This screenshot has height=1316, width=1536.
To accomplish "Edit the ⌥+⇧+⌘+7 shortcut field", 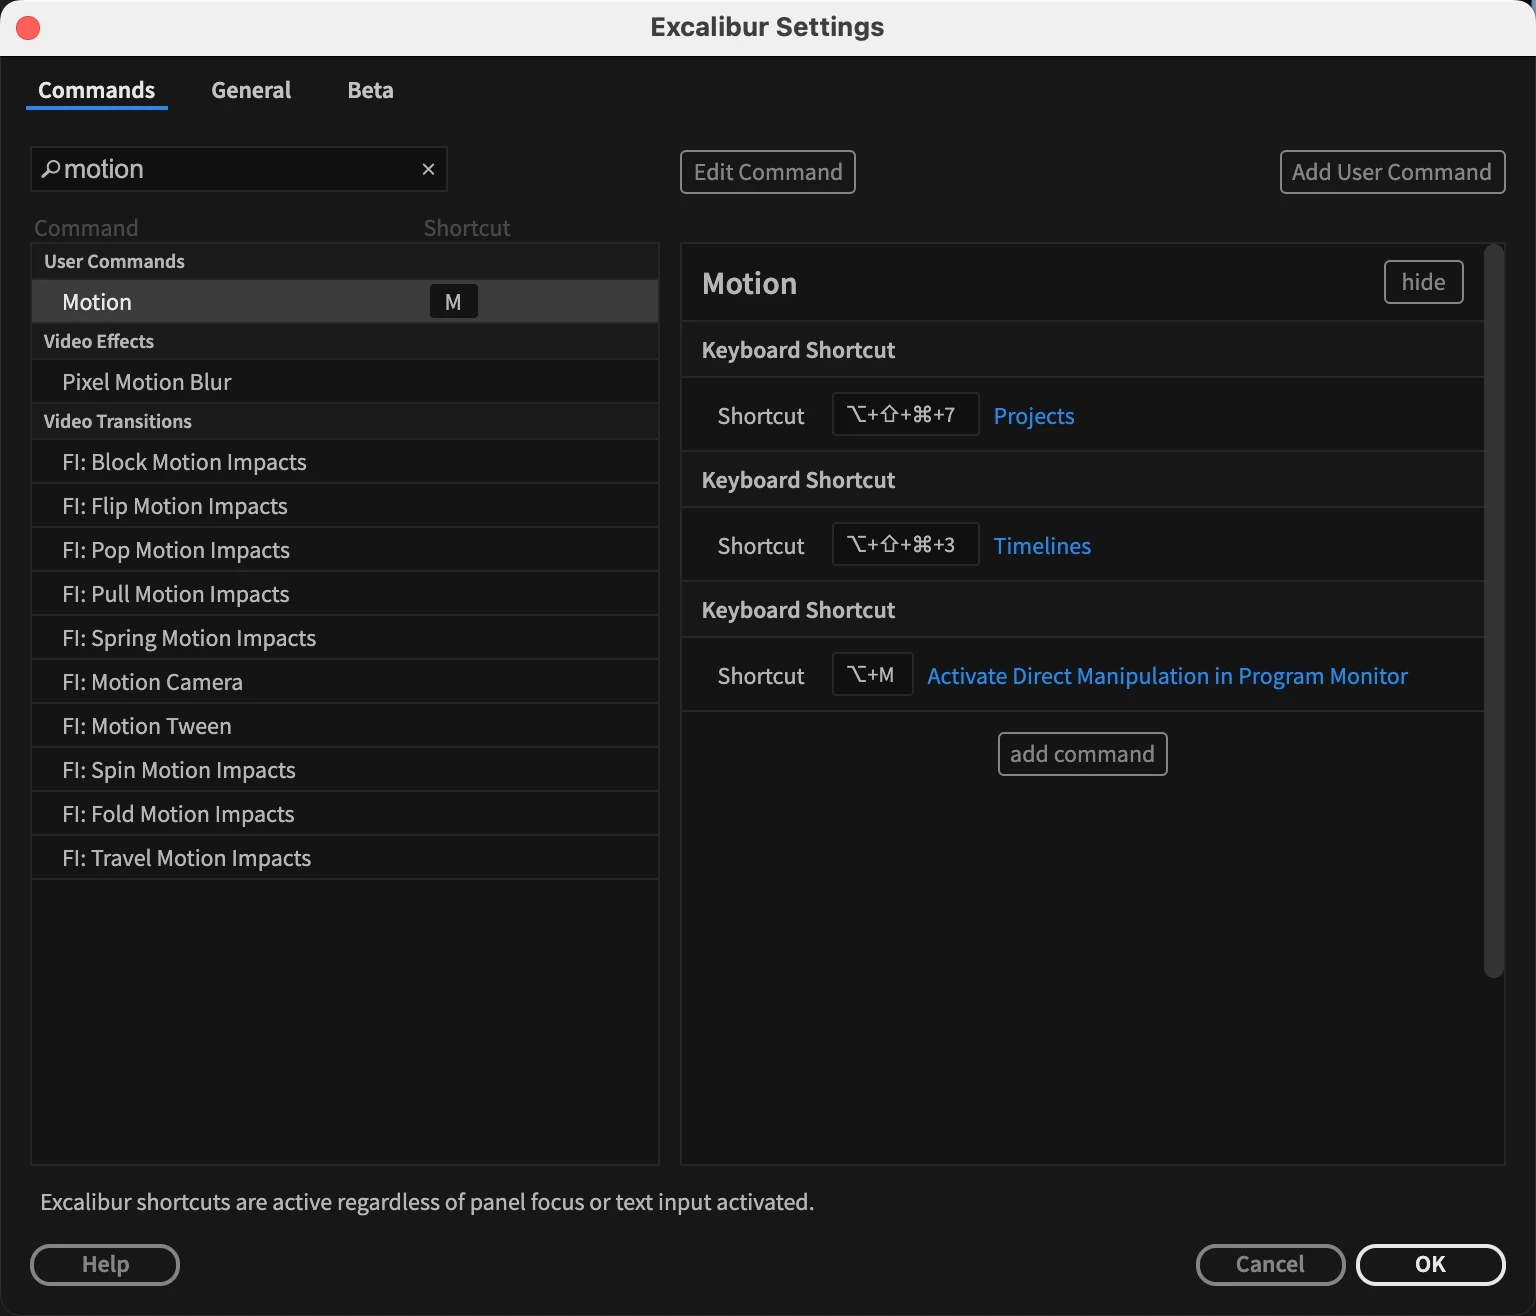I will (905, 414).
